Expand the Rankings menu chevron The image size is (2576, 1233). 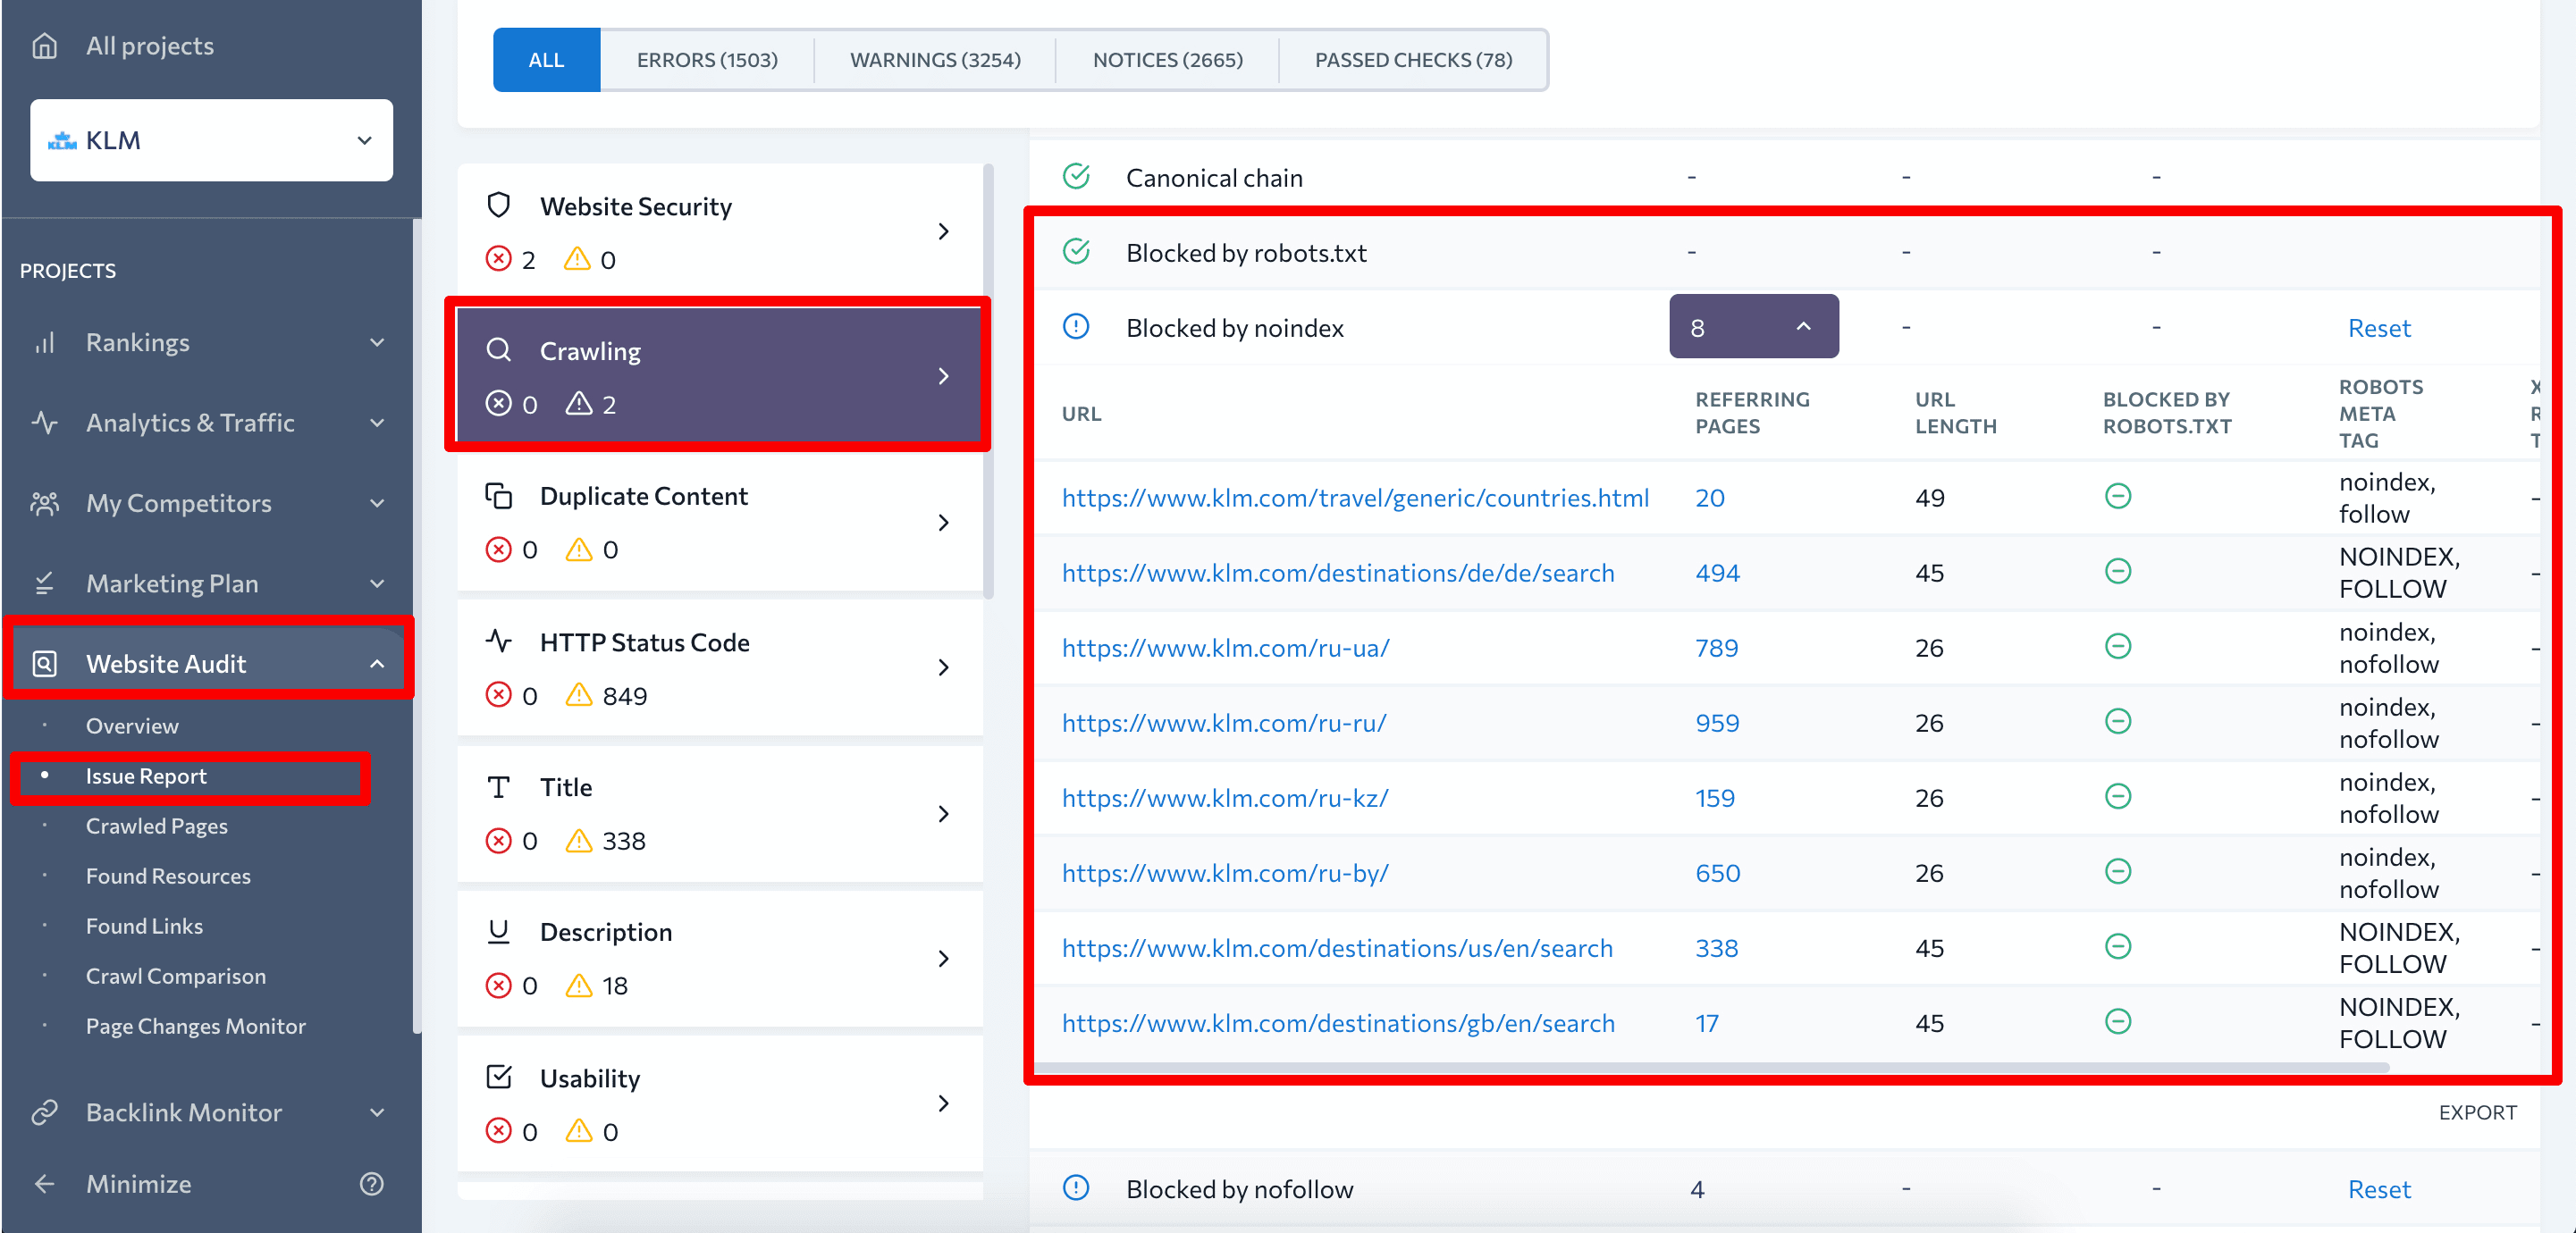pos(377,343)
